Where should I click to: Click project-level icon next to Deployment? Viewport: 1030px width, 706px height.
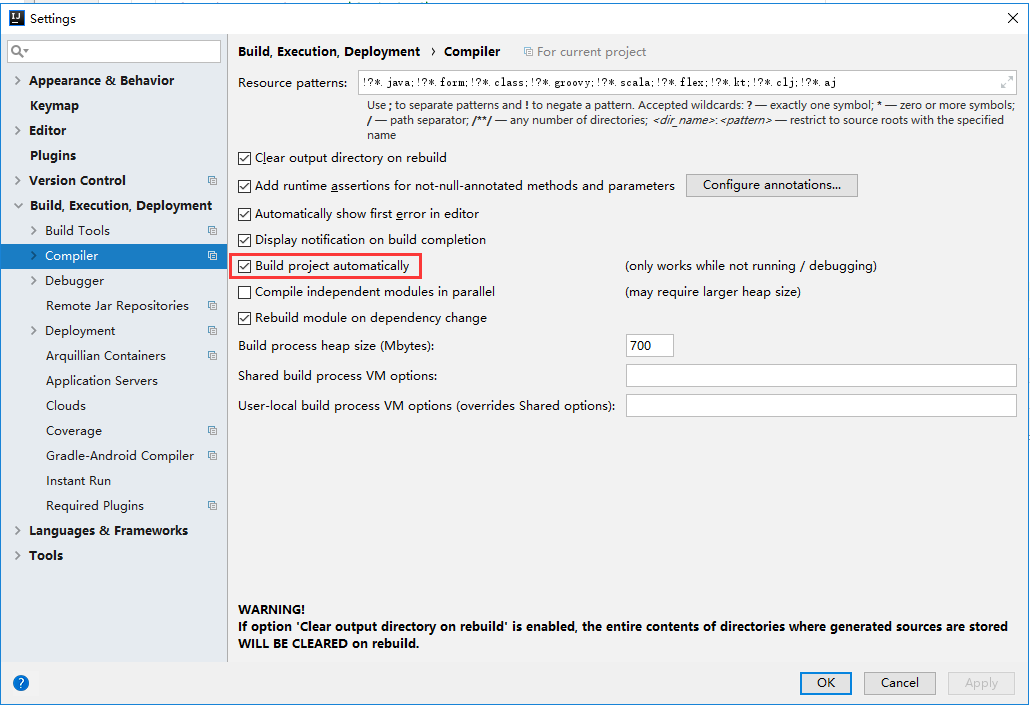click(x=212, y=330)
